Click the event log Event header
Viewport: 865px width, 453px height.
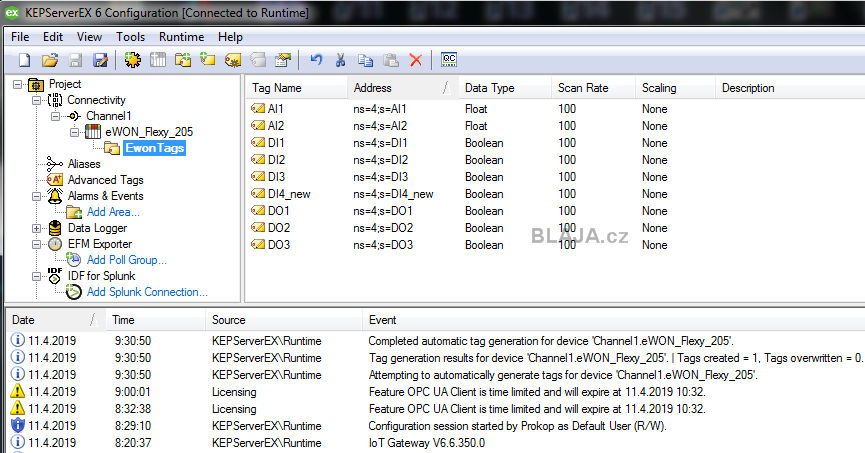[x=613, y=320]
